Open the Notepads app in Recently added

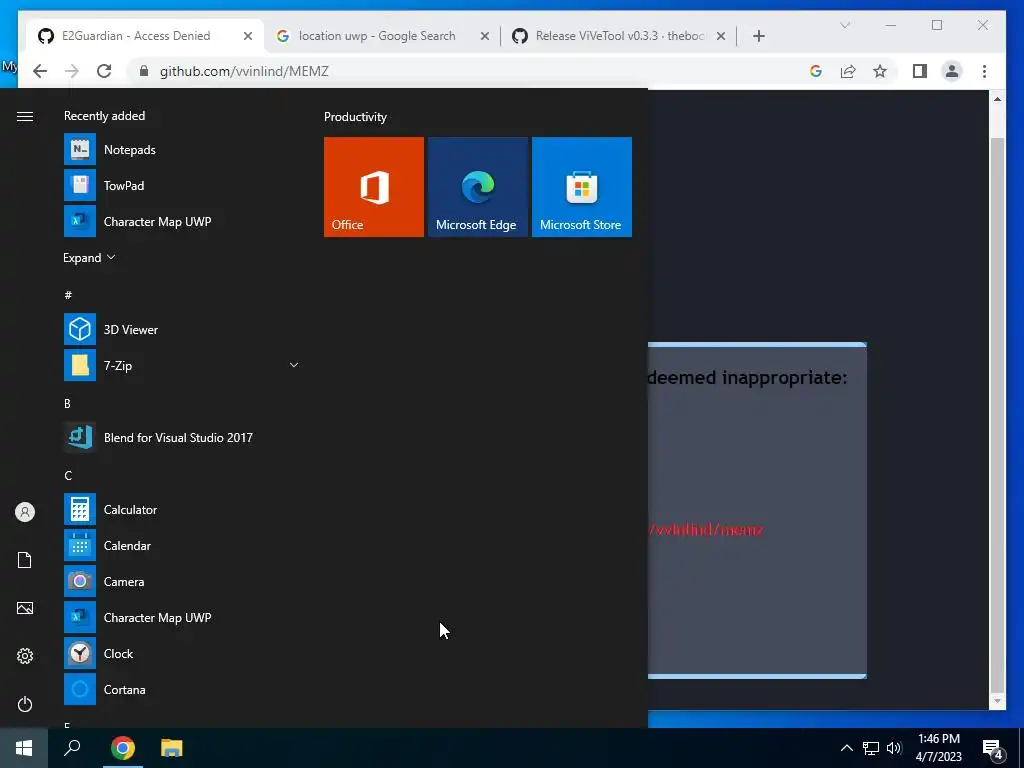(182, 150)
